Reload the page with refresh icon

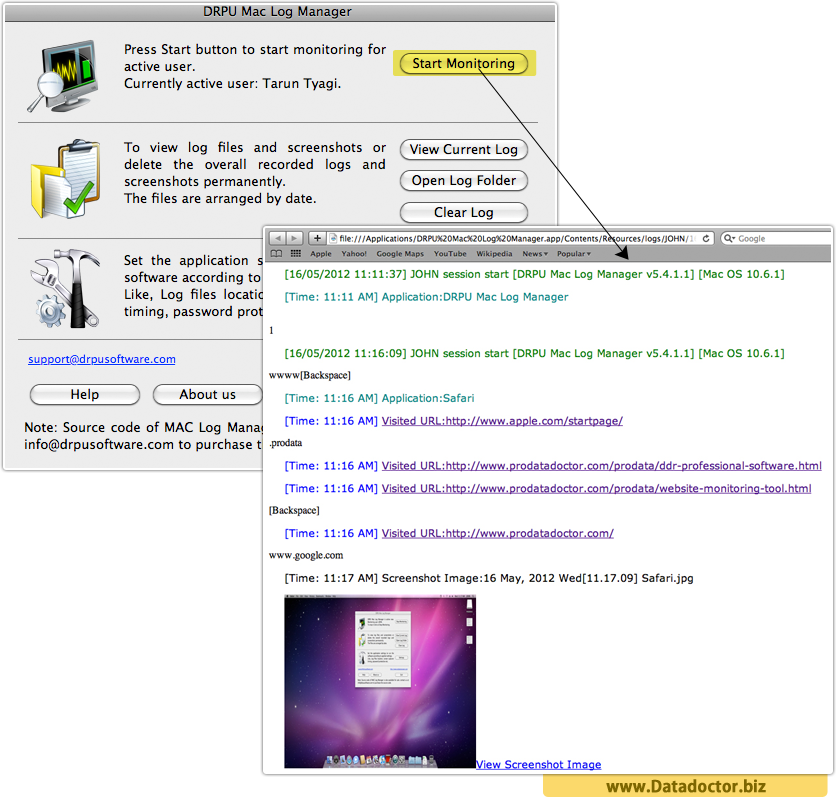[x=706, y=238]
